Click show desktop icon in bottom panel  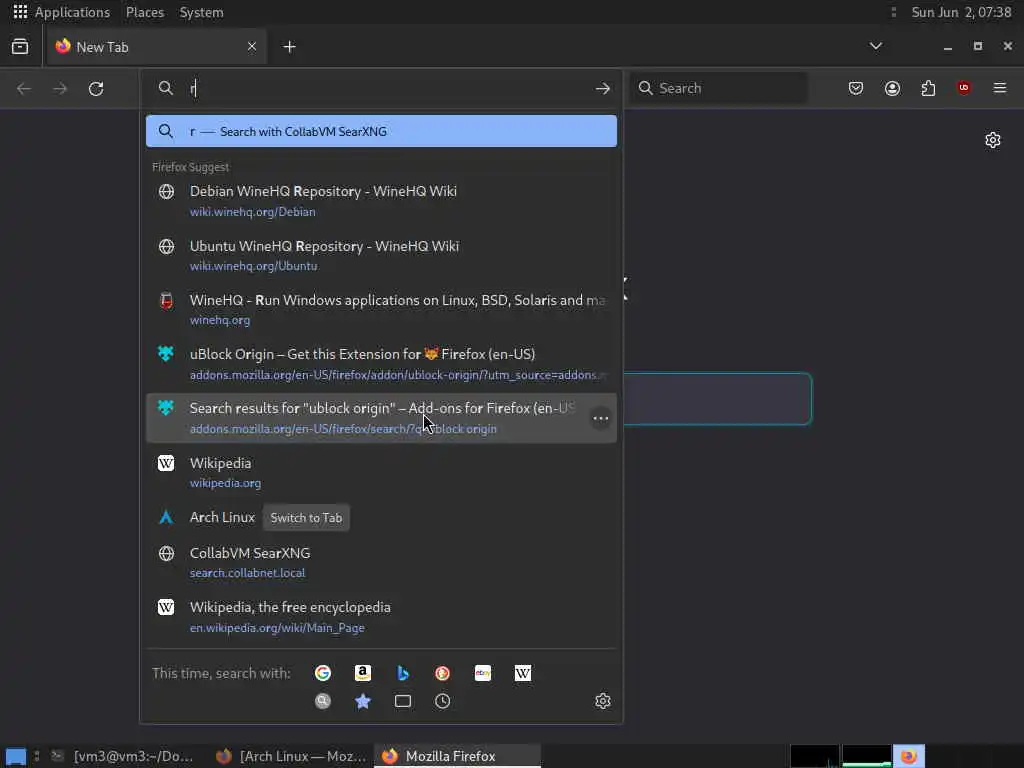(x=16, y=757)
